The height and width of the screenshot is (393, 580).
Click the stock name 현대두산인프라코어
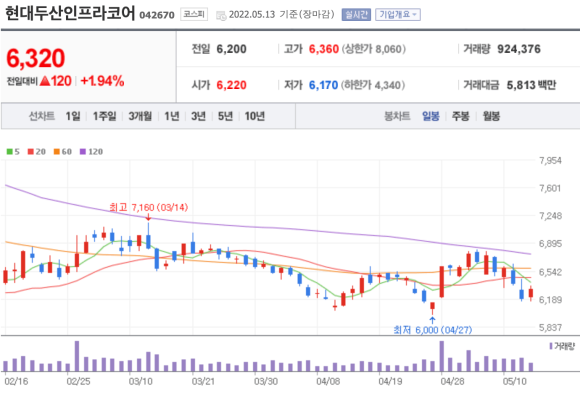pos(70,14)
